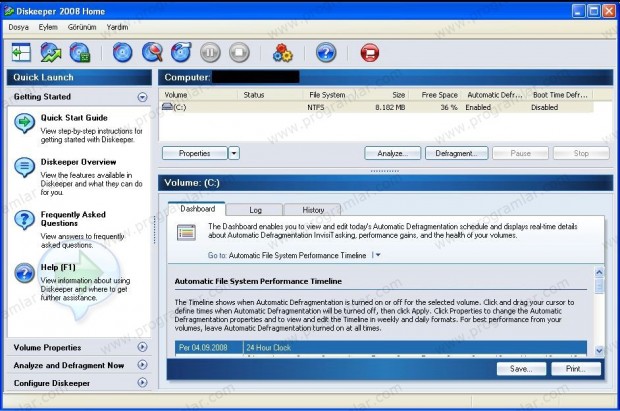The width and height of the screenshot is (620, 411).
Task: Open the Eylem menu
Action: (48, 27)
